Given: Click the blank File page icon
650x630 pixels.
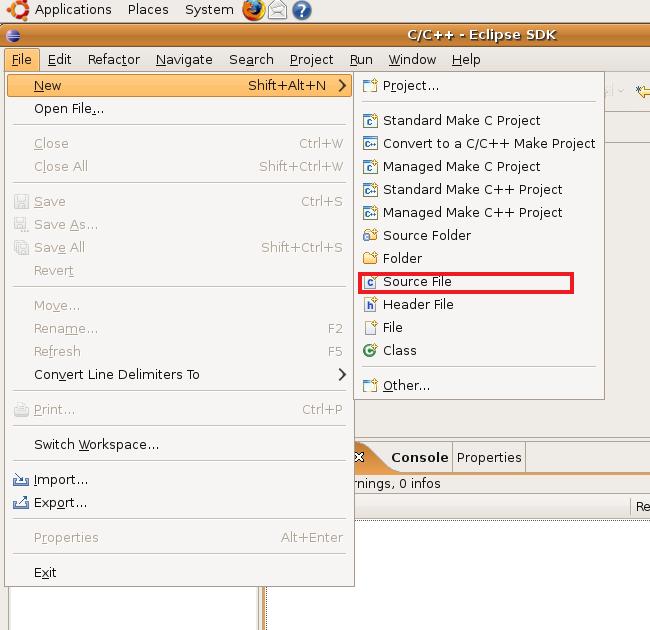Looking at the screenshot, I should click(x=370, y=327).
